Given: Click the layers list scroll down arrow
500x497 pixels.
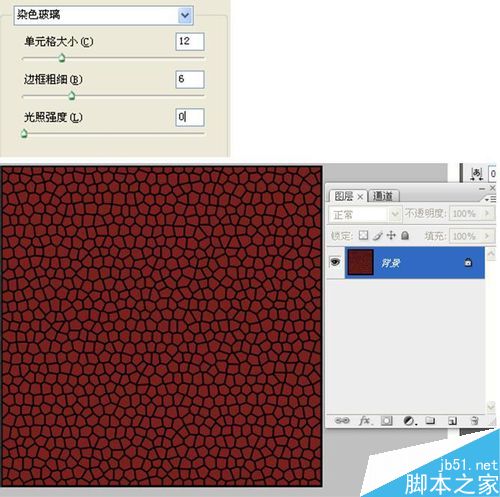Looking at the screenshot, I should (491, 406).
